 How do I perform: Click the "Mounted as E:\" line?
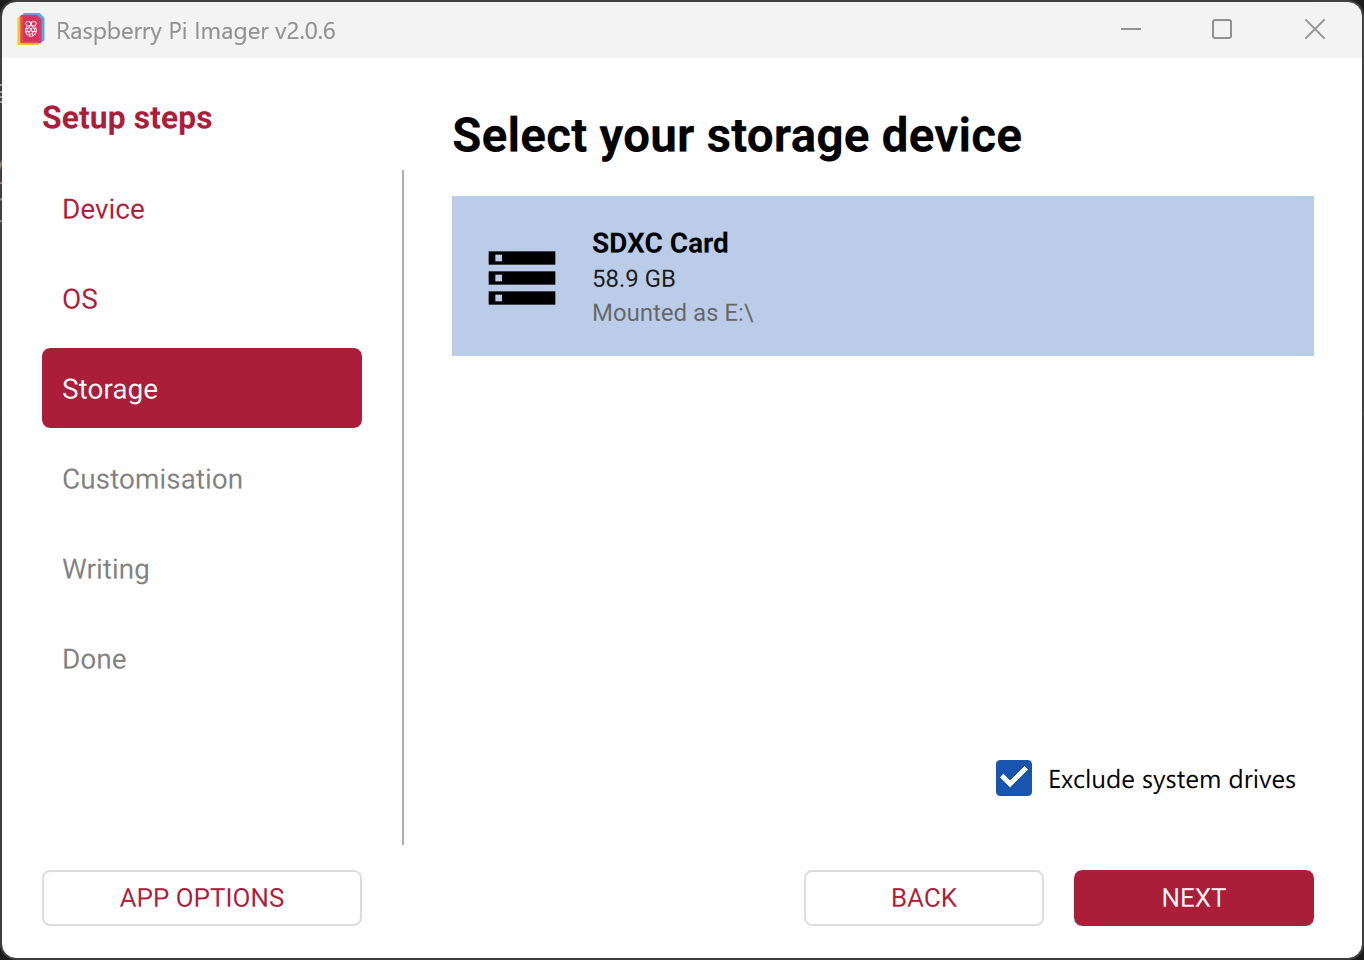point(672,313)
